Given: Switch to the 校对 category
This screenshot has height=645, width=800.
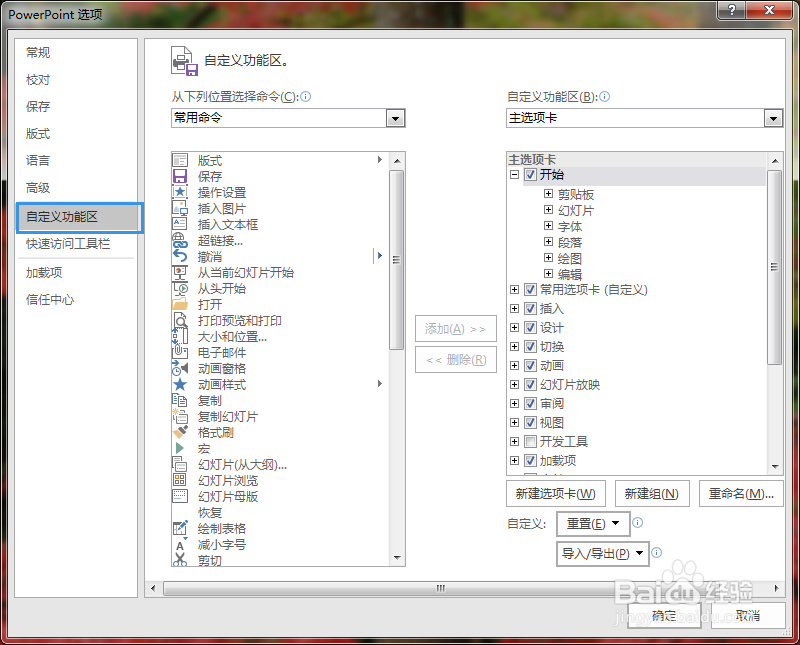Looking at the screenshot, I should (38, 80).
